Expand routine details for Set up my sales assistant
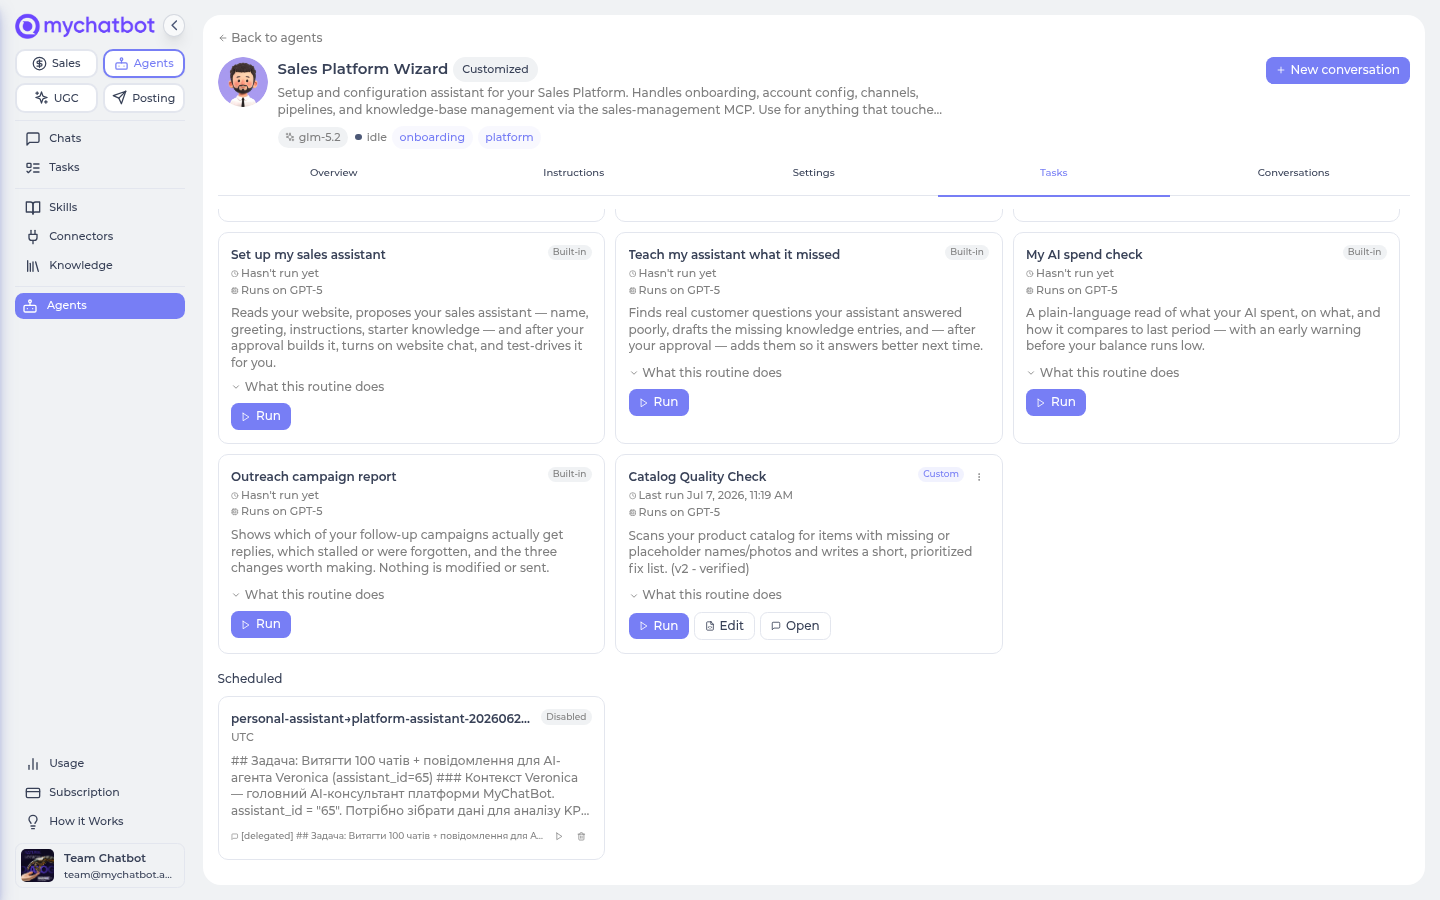Viewport: 1440px width, 900px height. 308,387
